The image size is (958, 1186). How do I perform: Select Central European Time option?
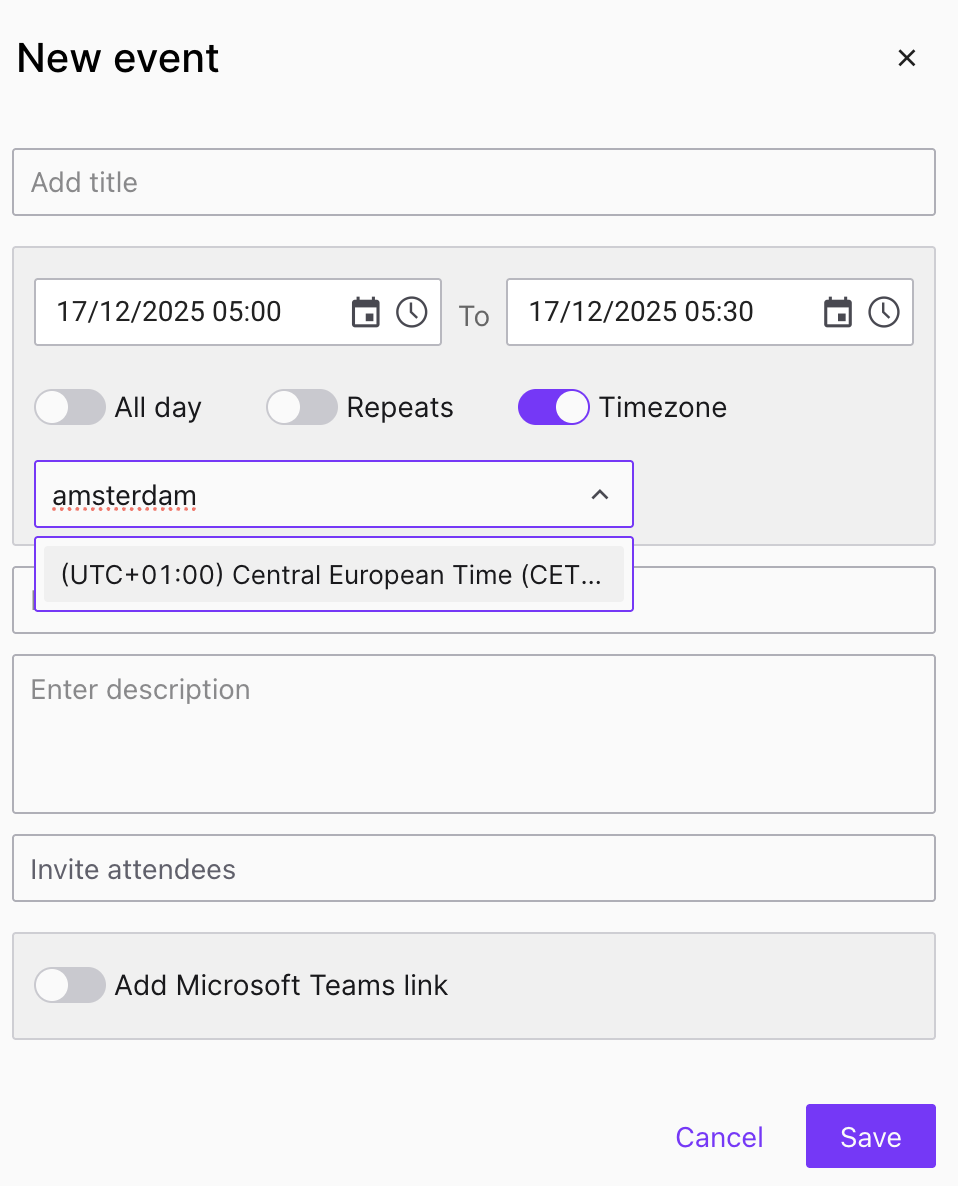(333, 574)
